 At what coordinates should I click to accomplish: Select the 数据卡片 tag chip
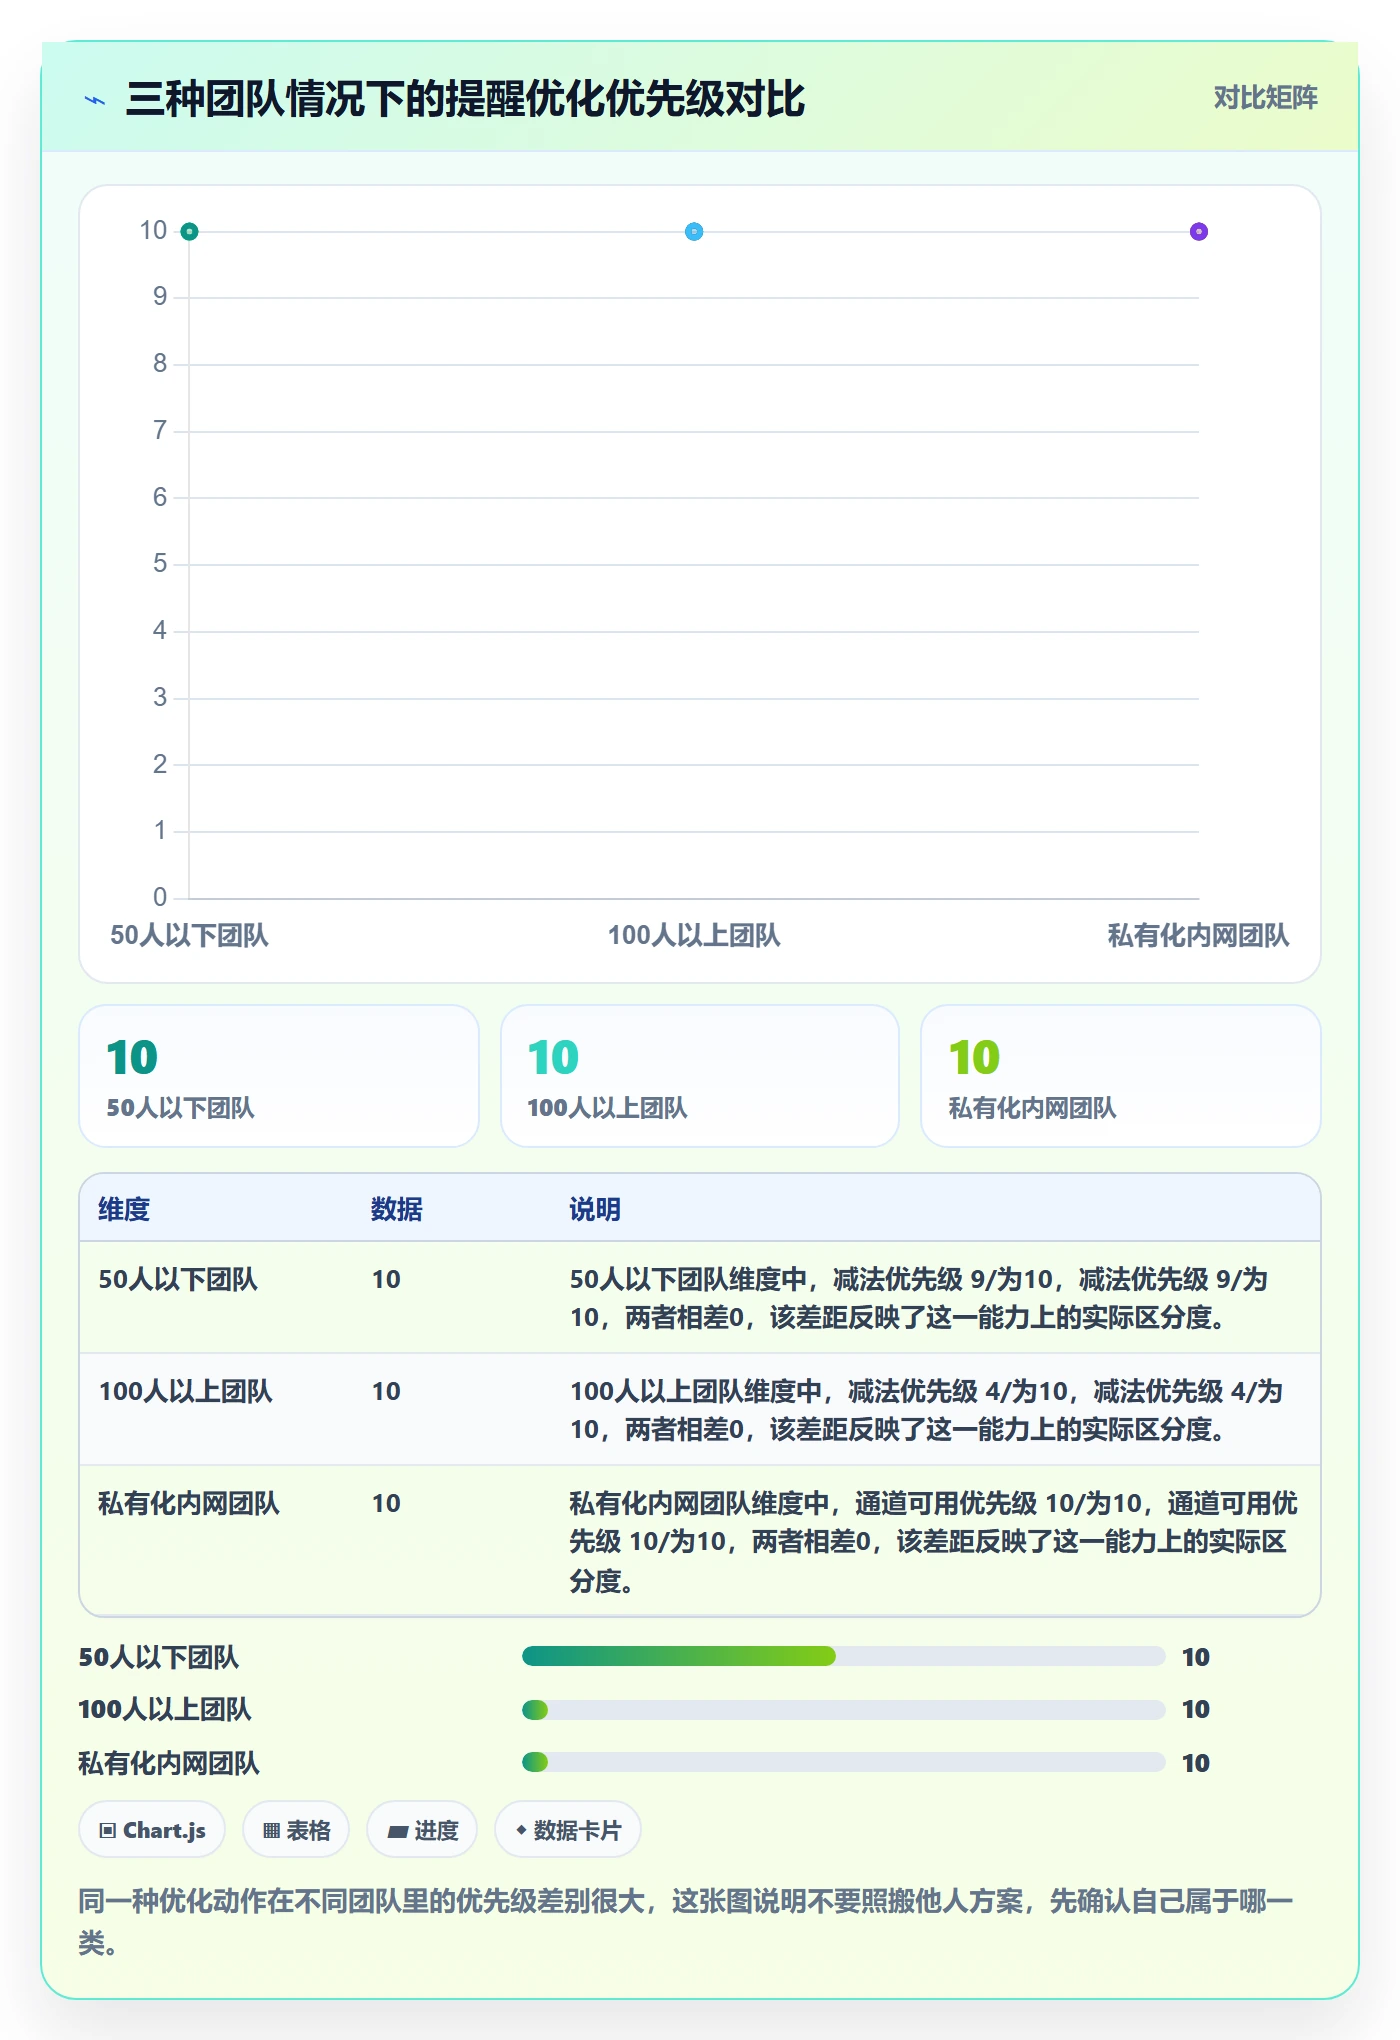coord(568,1830)
